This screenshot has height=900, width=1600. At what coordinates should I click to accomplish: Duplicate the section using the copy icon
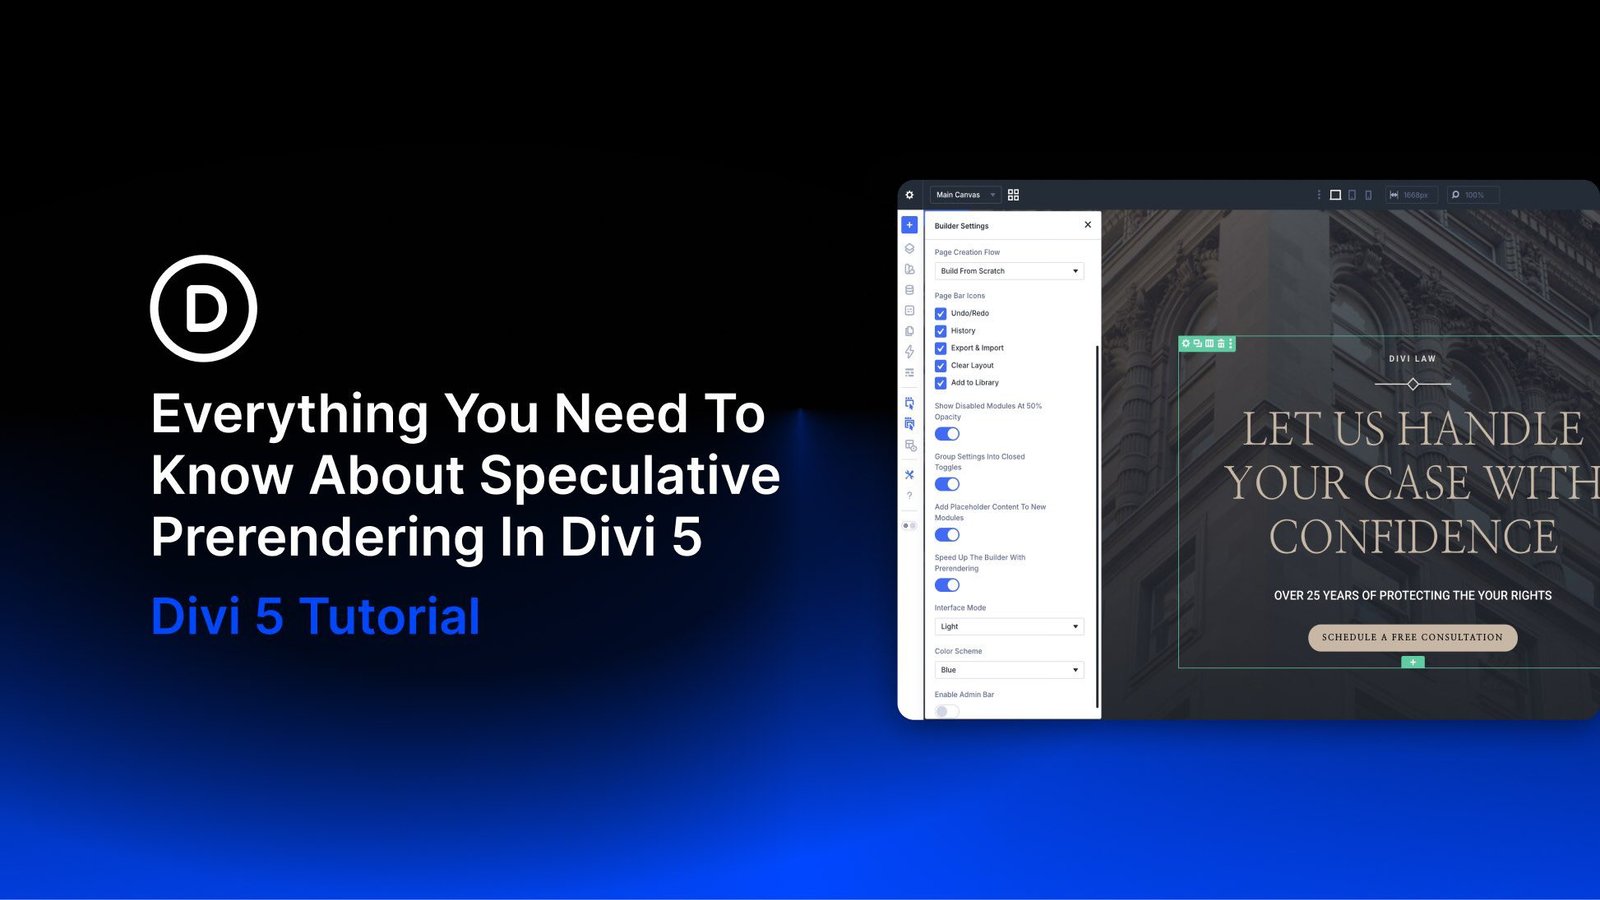1198,343
